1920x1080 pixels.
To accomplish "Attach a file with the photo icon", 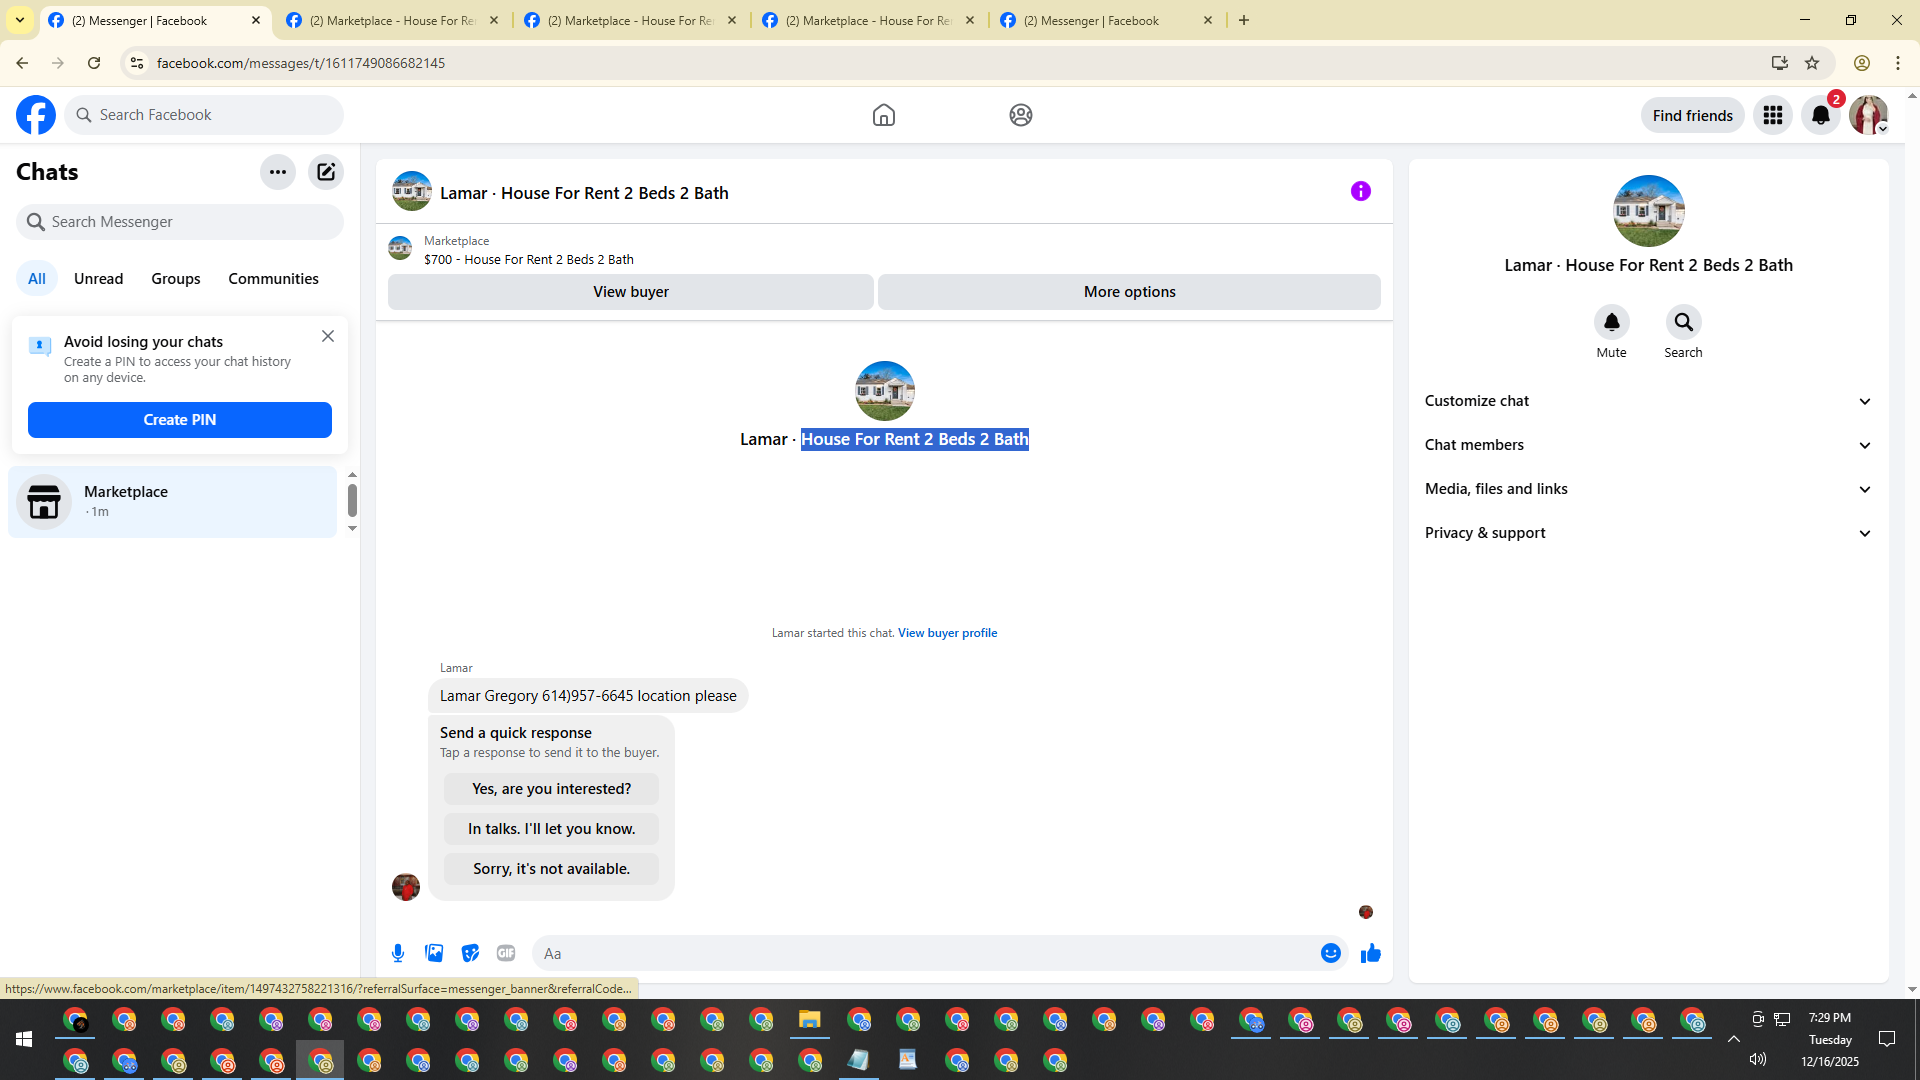I will (434, 953).
